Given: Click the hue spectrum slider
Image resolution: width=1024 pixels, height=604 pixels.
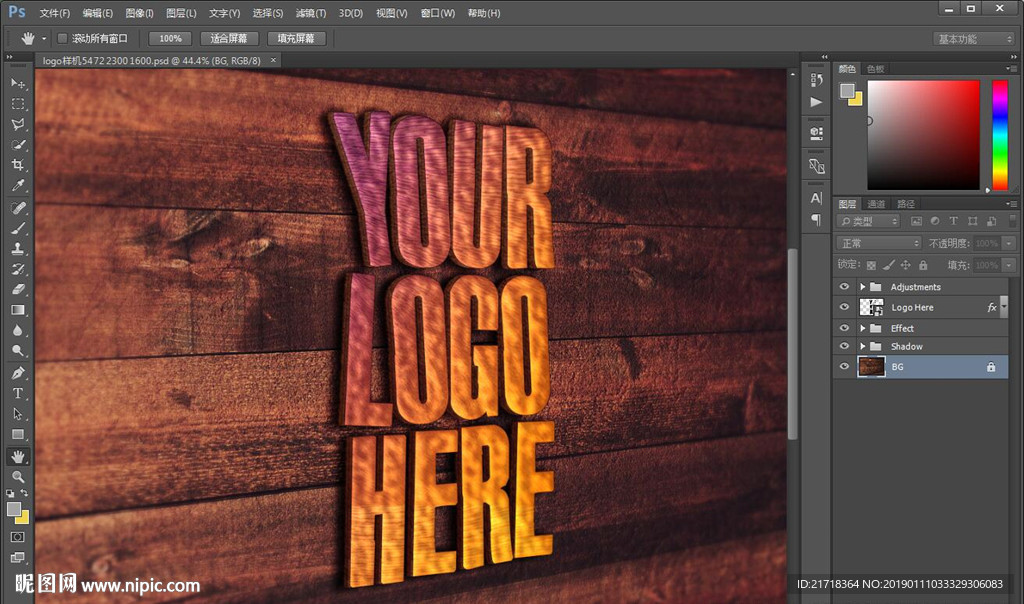Looking at the screenshot, I should coord(1000,135).
